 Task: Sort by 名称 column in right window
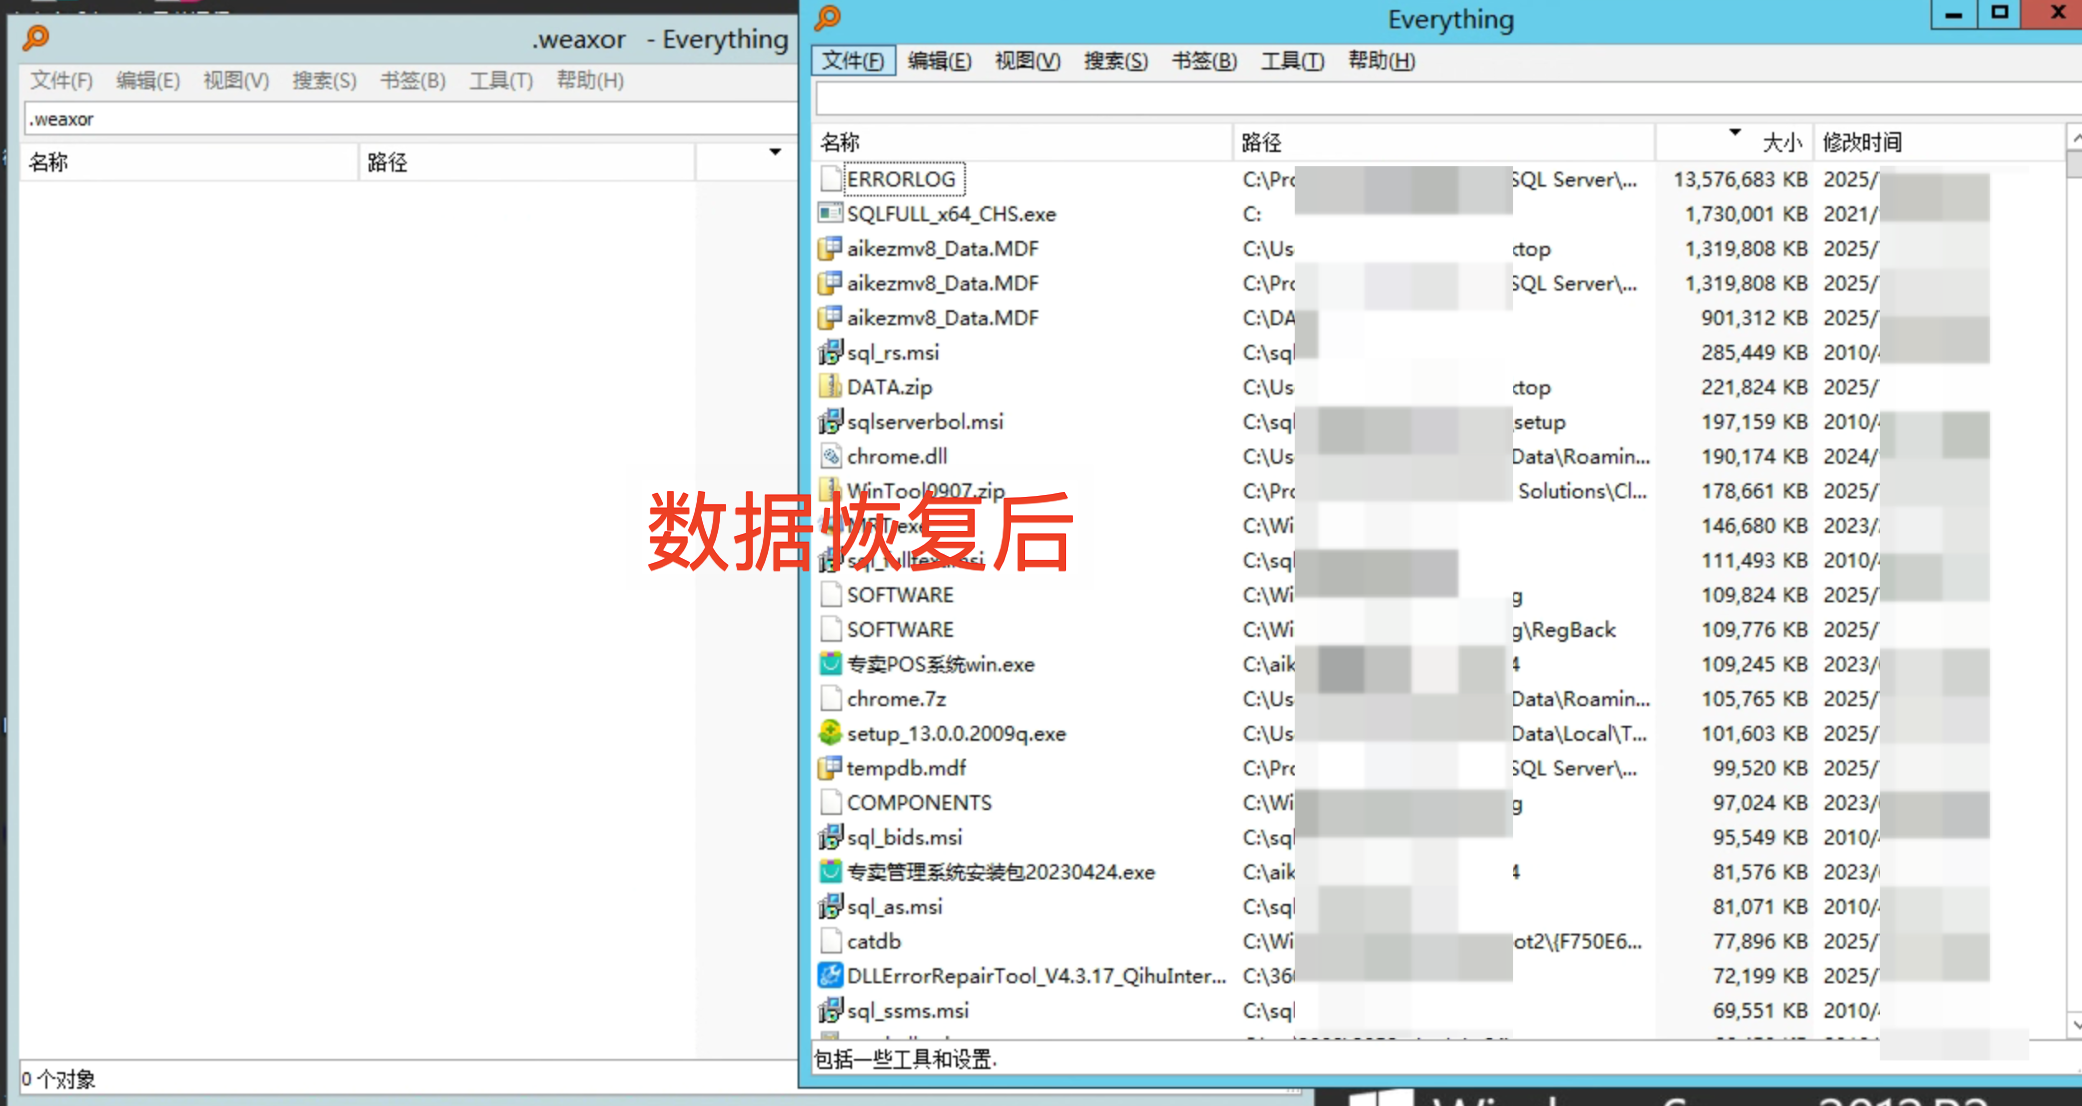pos(1024,142)
